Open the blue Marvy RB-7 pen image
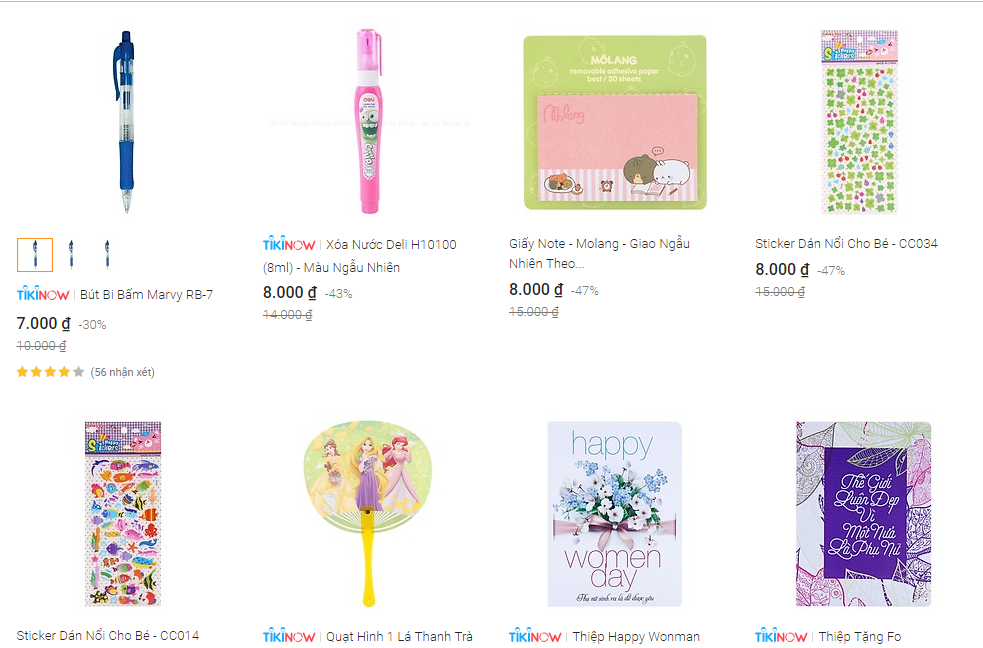 [125, 122]
